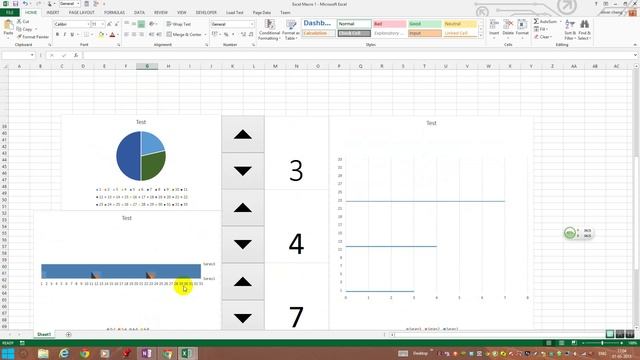Expand the cell Styles gallery more arrow

pos(481,36)
